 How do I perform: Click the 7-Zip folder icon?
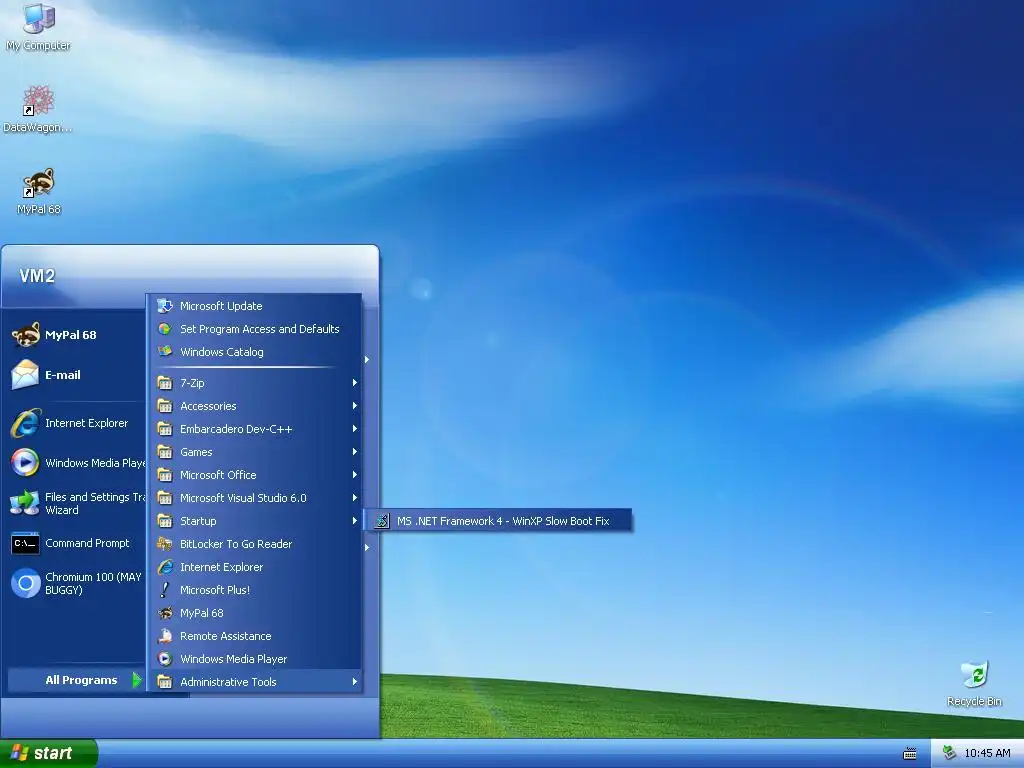[165, 383]
